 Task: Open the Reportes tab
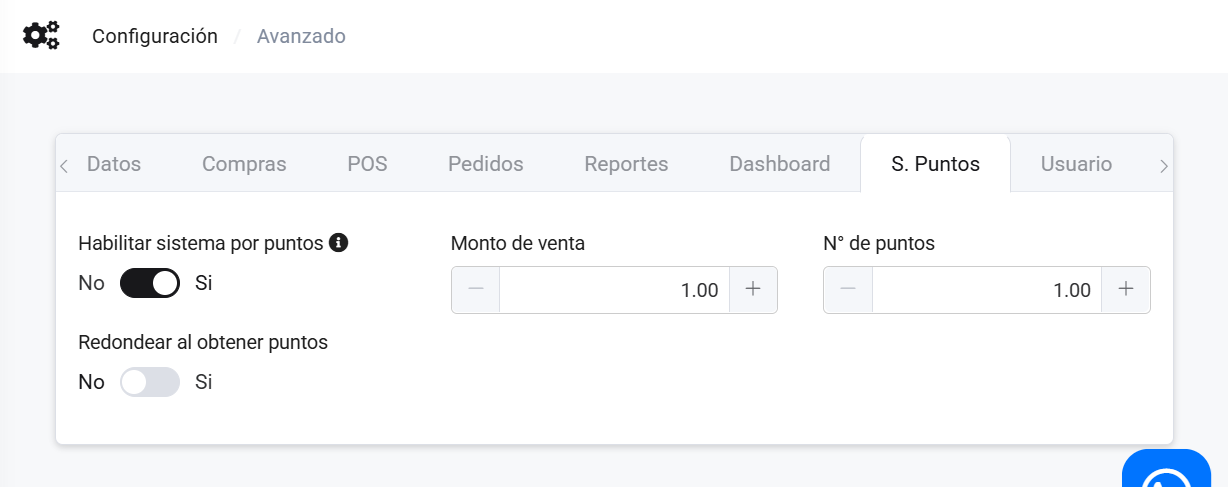tap(626, 164)
